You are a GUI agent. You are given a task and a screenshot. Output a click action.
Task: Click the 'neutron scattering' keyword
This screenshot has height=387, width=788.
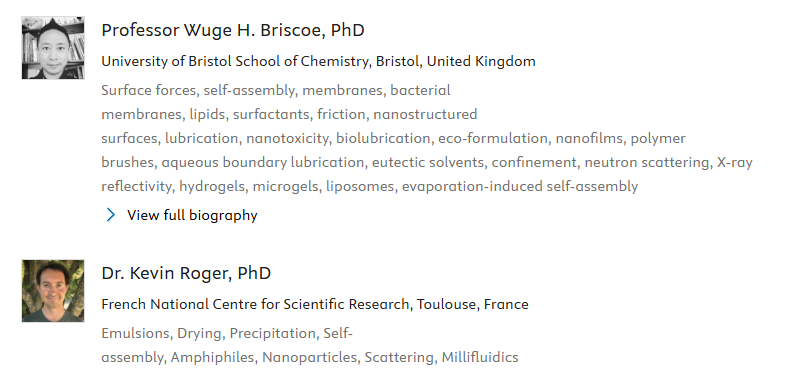(647, 163)
